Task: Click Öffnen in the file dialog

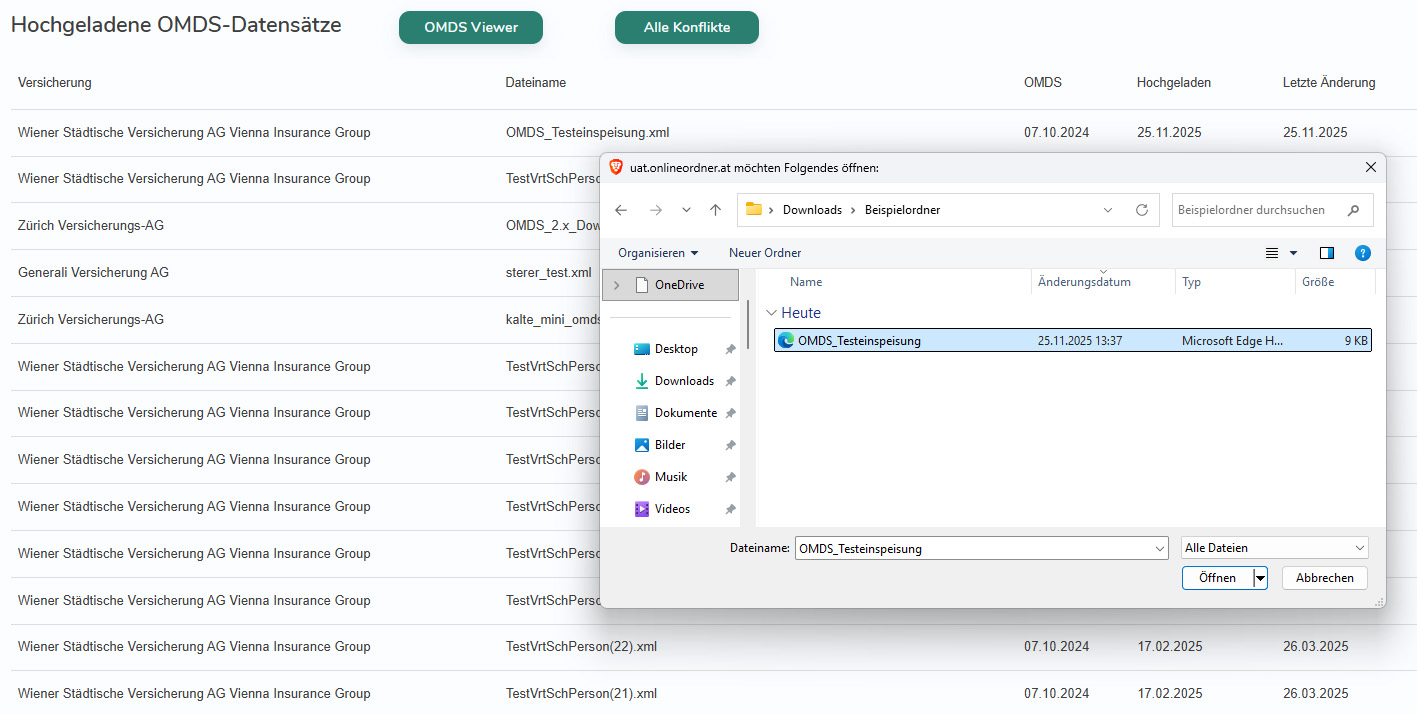Action: (1217, 578)
